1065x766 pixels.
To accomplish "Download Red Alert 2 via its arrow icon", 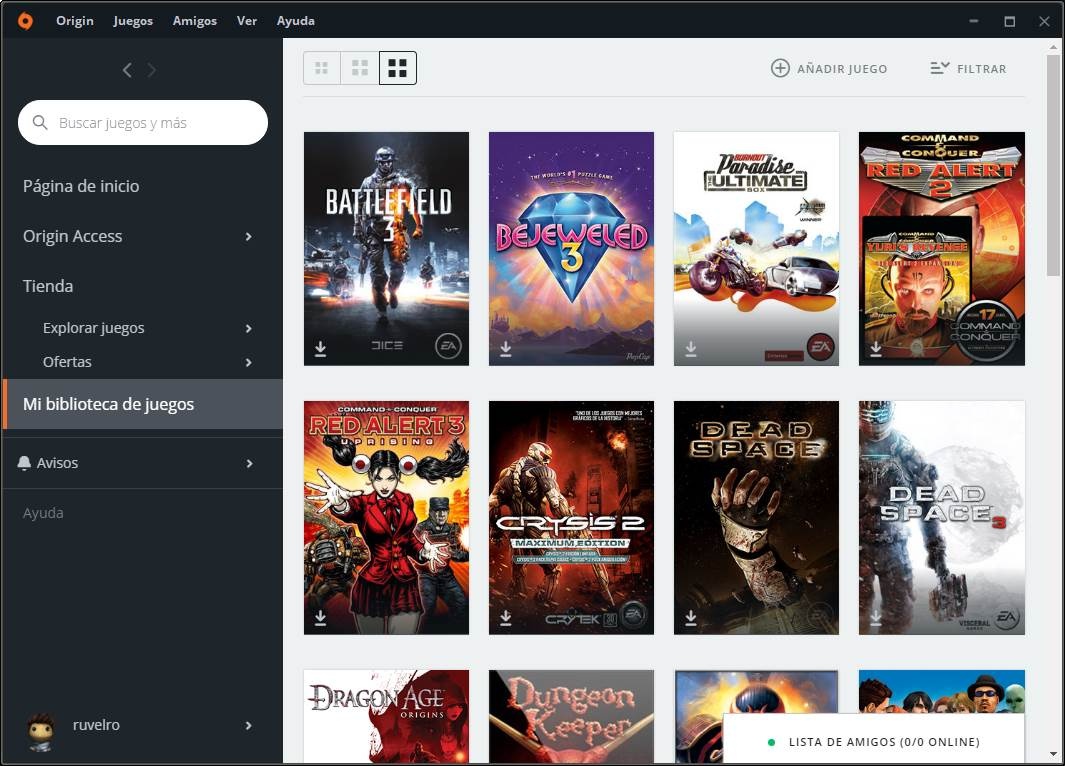I will click(876, 349).
